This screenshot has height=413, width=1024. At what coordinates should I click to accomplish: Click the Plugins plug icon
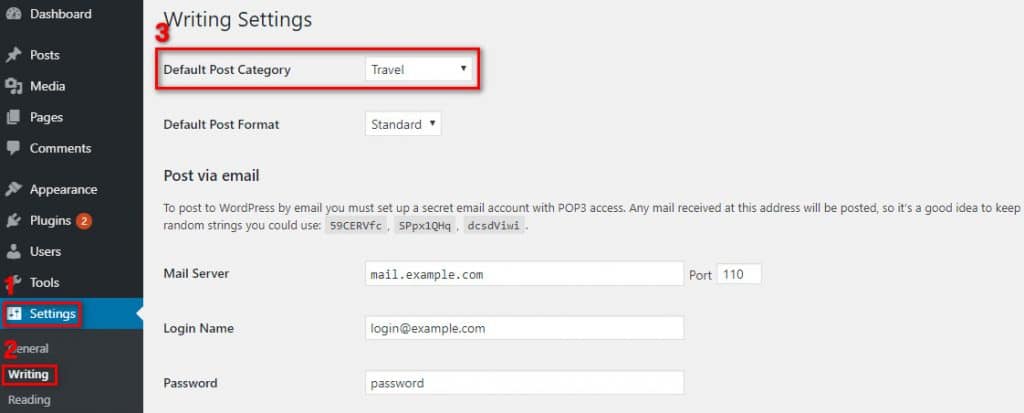(x=13, y=221)
